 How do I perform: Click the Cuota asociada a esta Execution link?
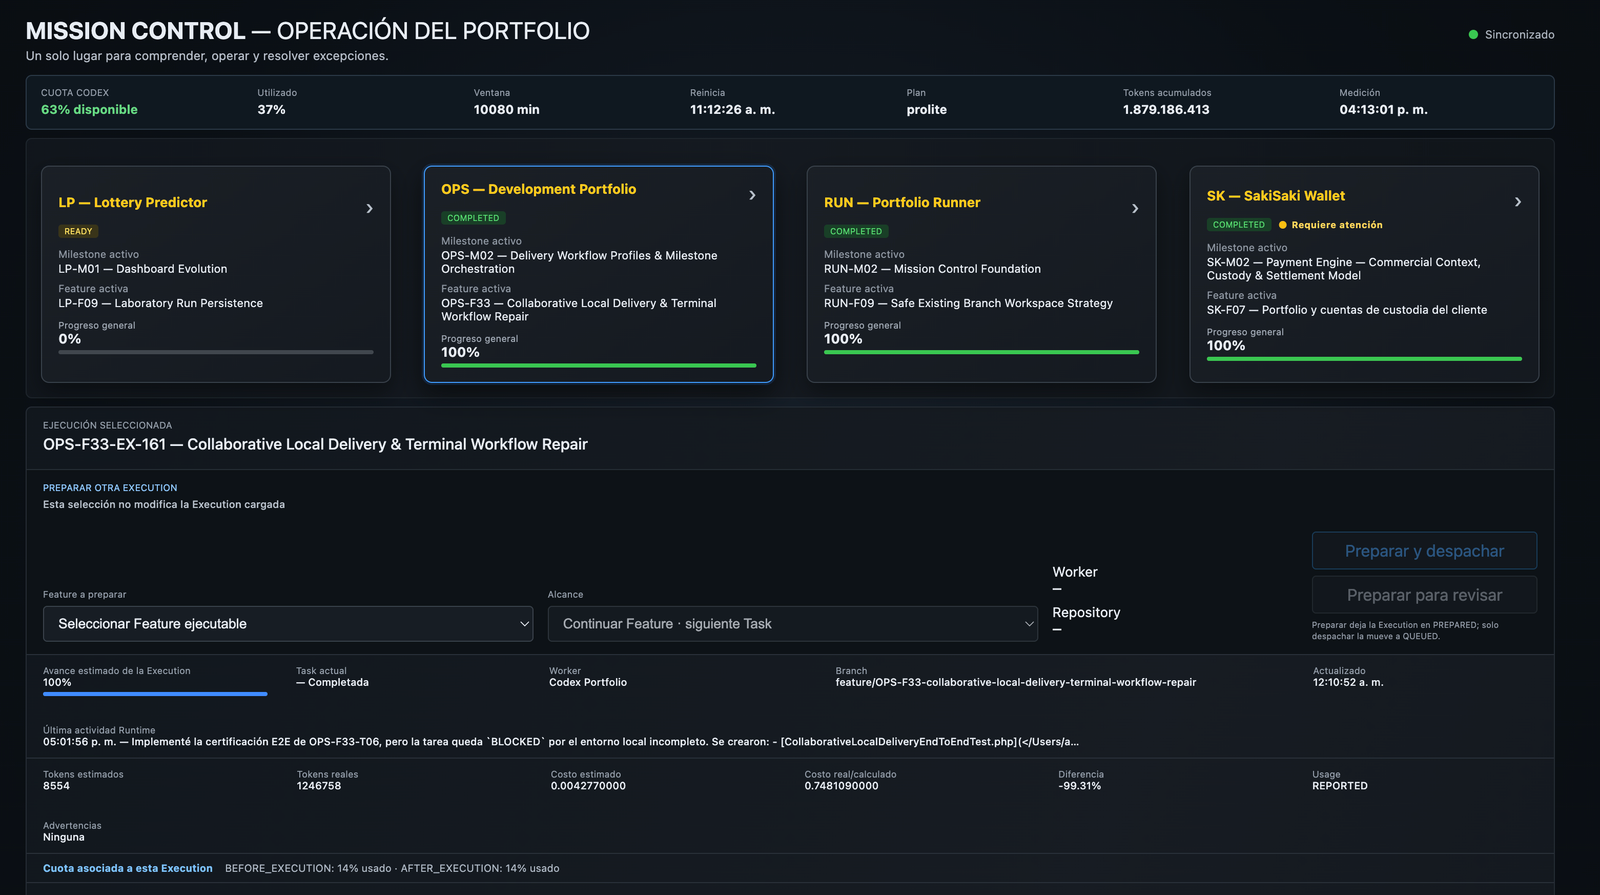click(x=128, y=868)
